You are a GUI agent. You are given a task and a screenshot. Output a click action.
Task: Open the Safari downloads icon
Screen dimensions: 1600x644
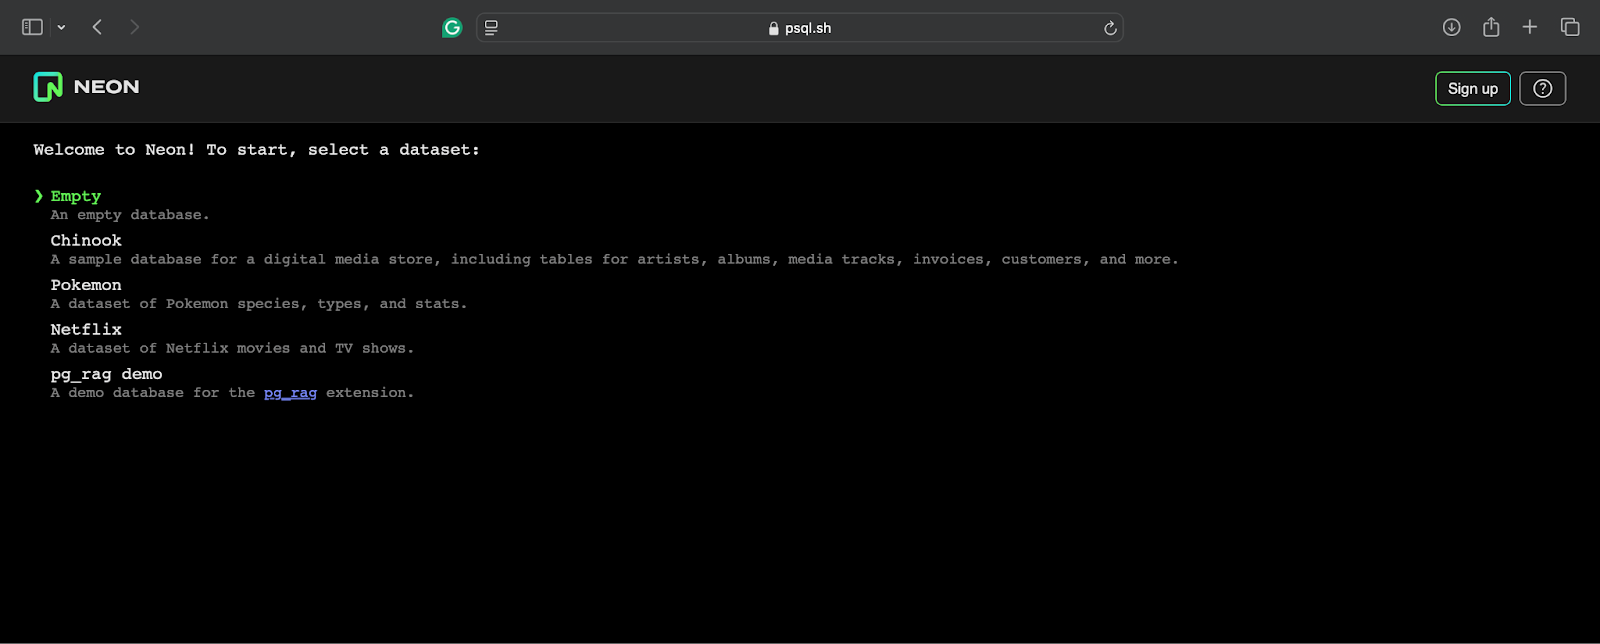[1451, 27]
